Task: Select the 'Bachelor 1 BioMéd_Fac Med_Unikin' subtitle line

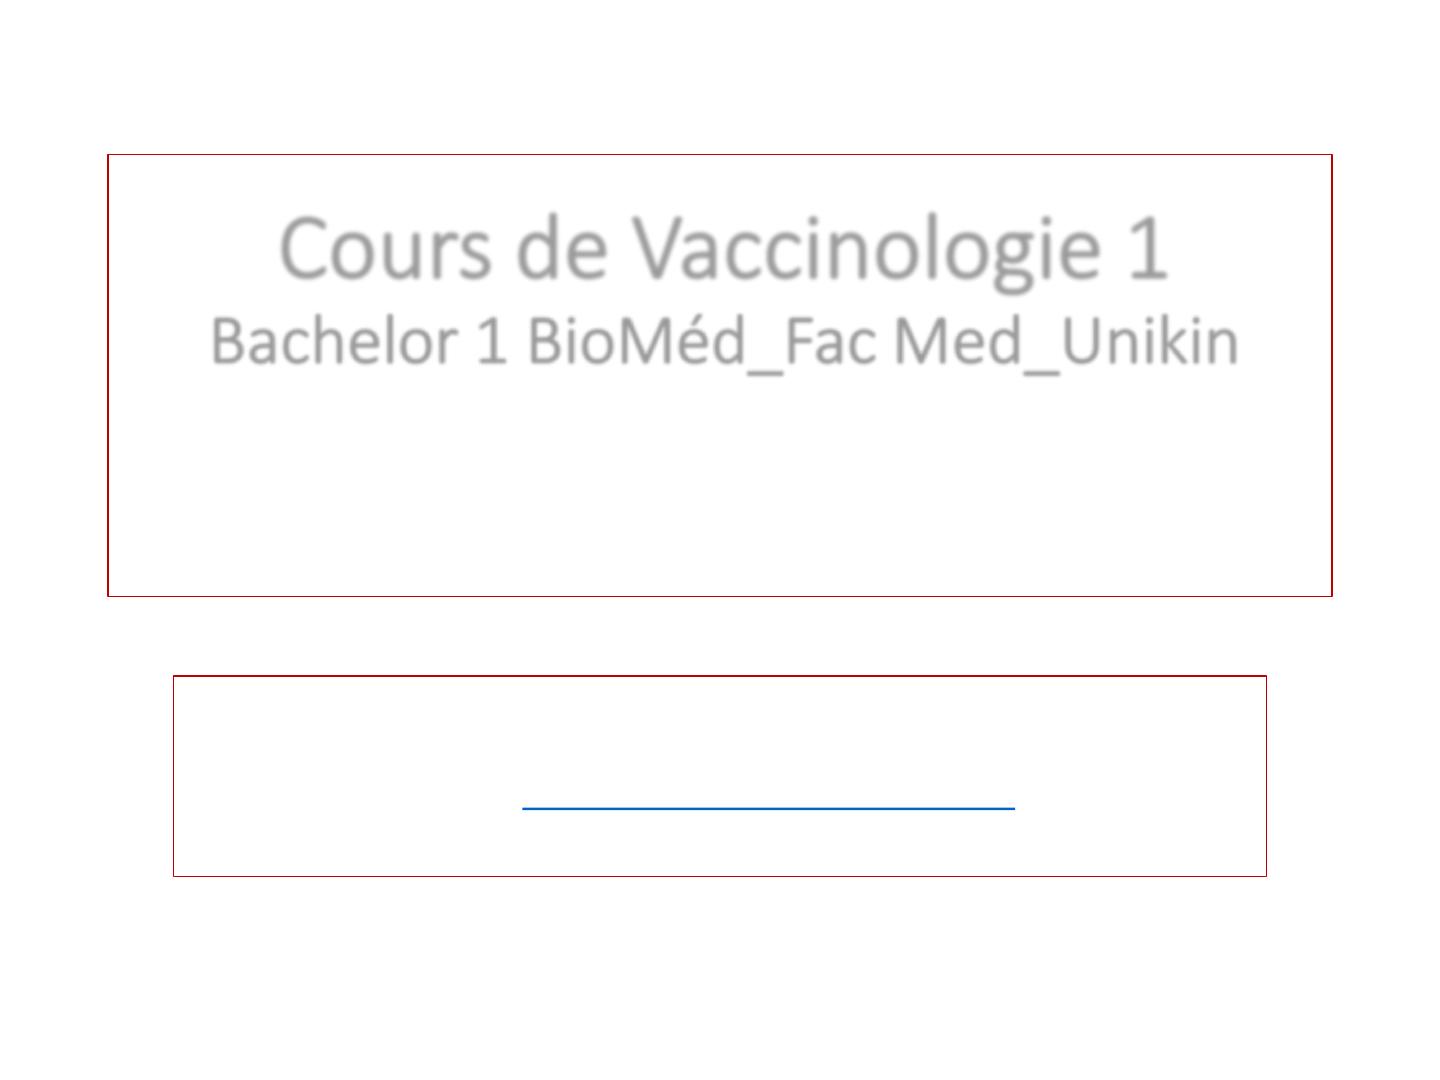Action: coord(725,342)
